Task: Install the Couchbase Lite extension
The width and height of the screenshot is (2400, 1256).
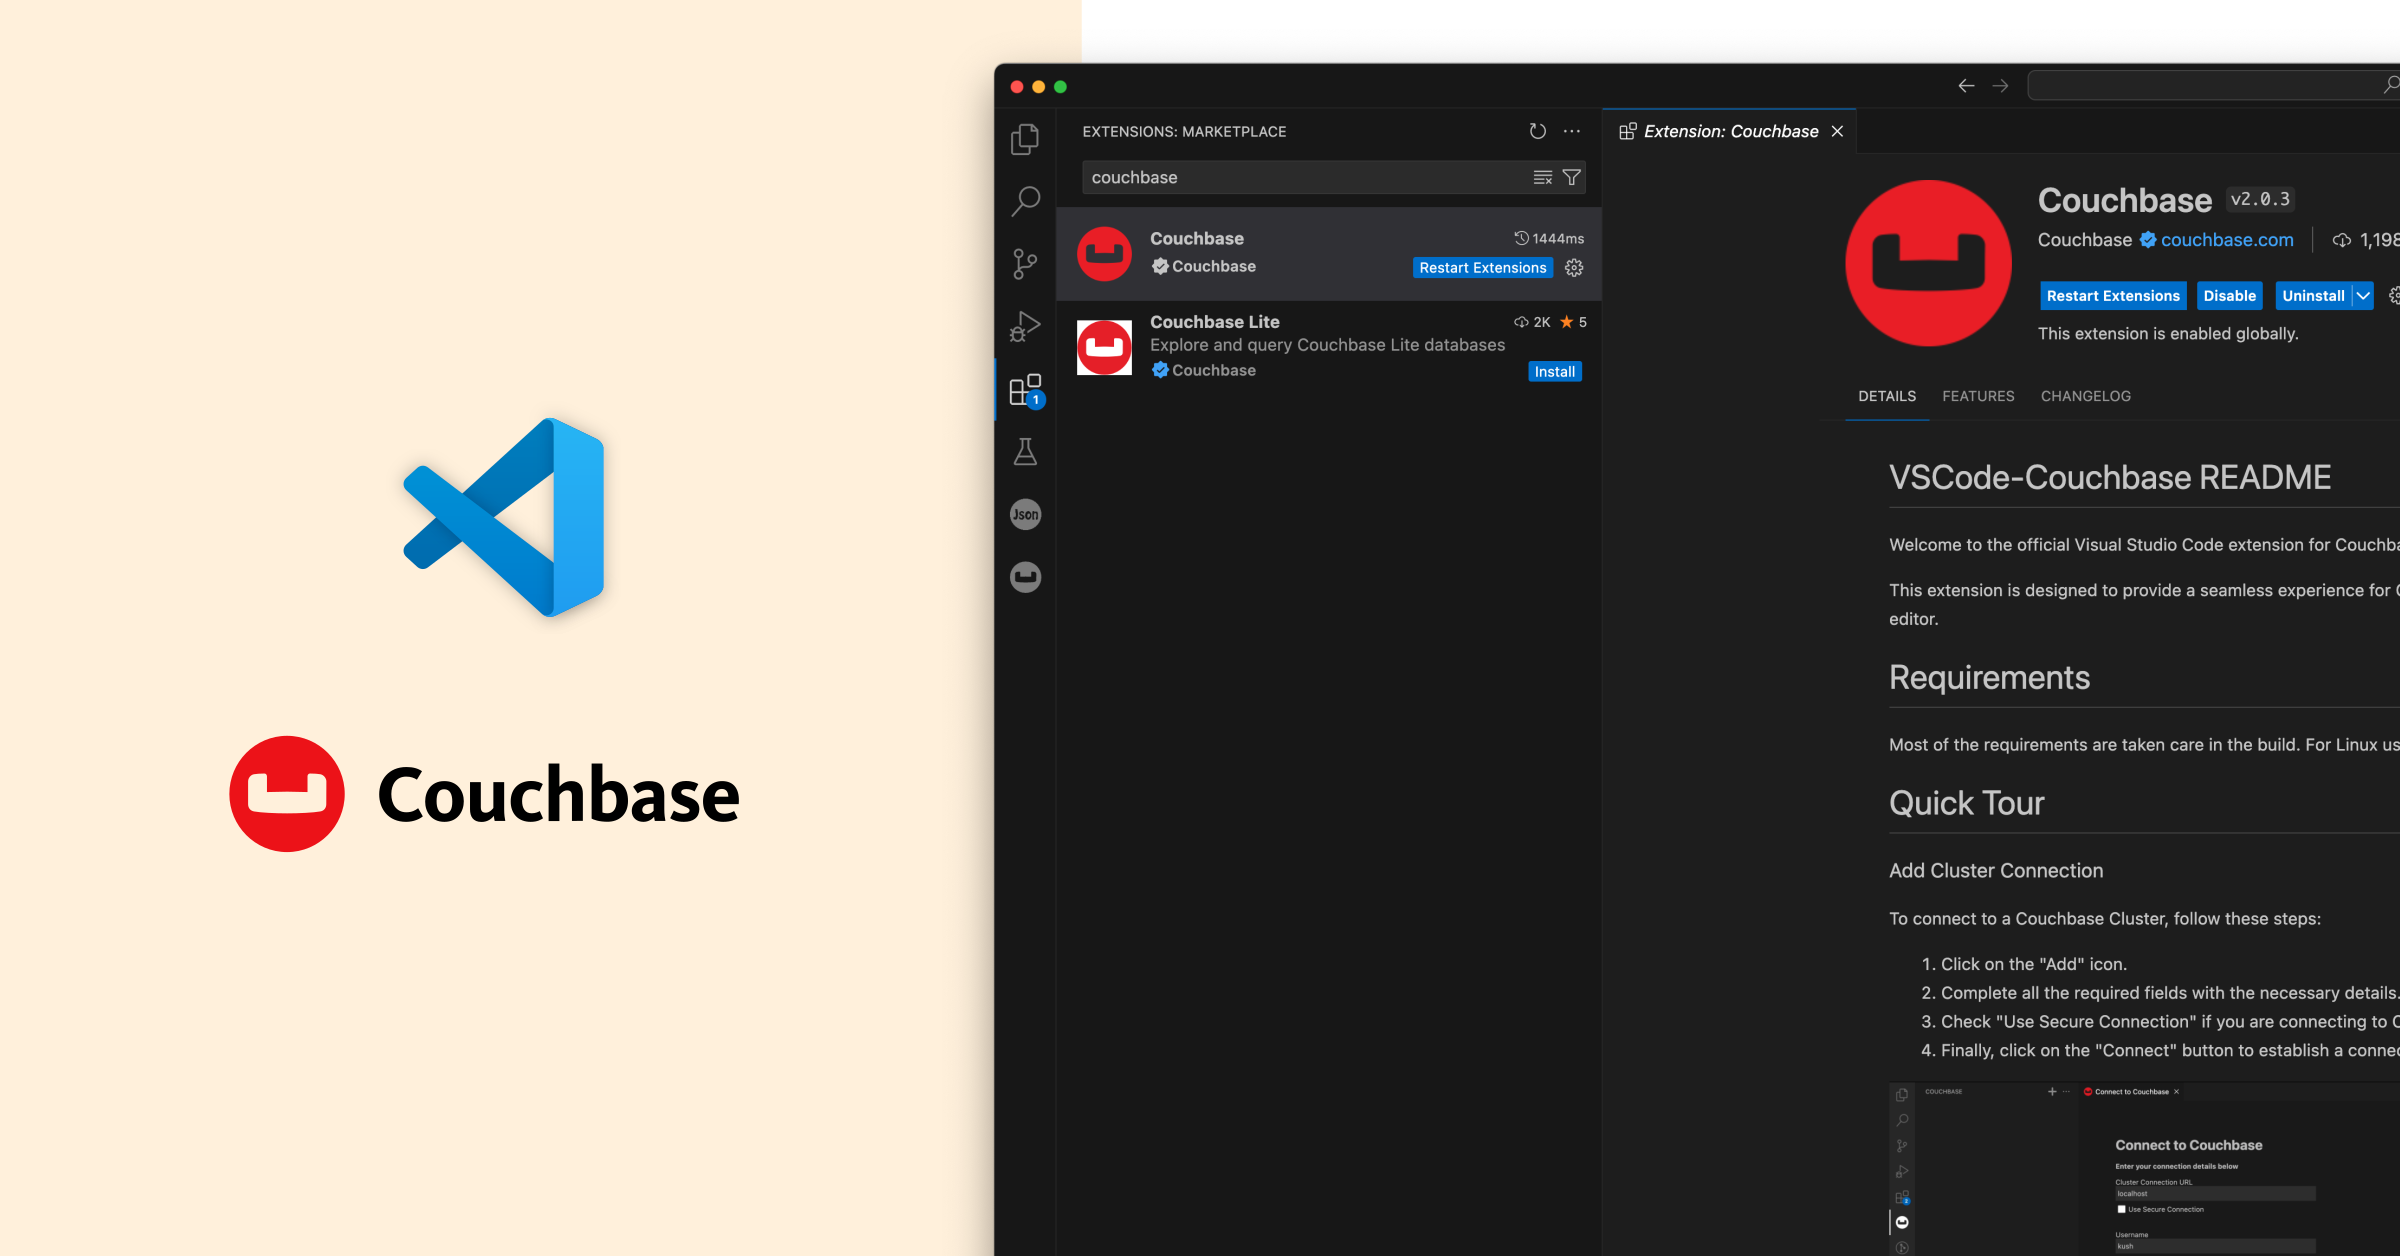Action: [1554, 371]
